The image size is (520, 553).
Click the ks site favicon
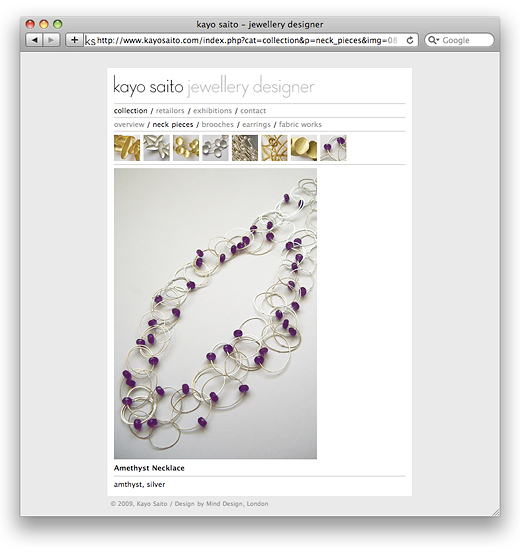pyautogui.click(x=90, y=41)
